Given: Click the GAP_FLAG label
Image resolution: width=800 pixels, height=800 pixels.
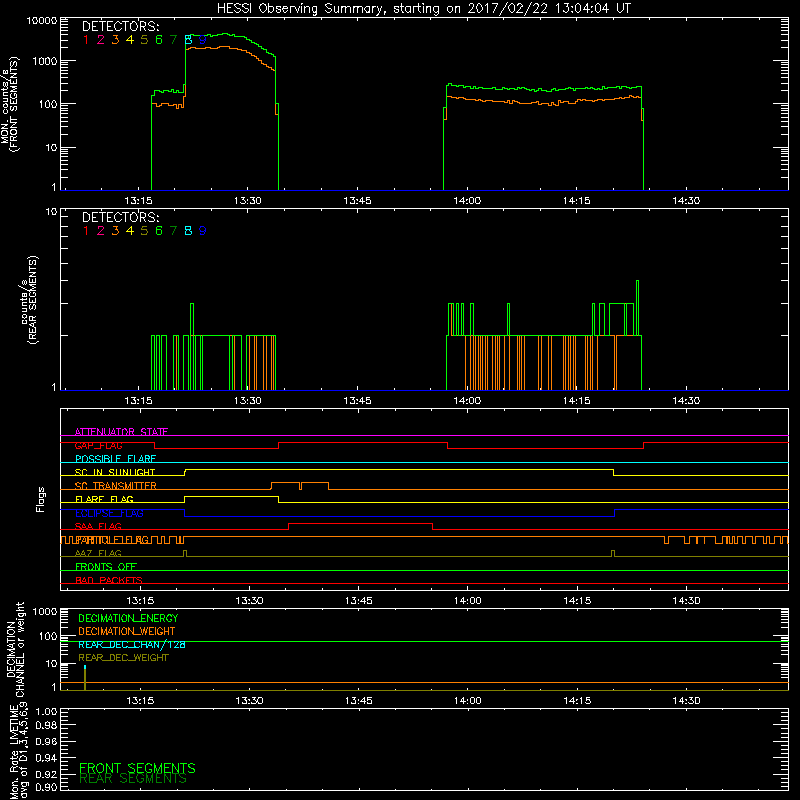Looking at the screenshot, I should click(98, 445).
